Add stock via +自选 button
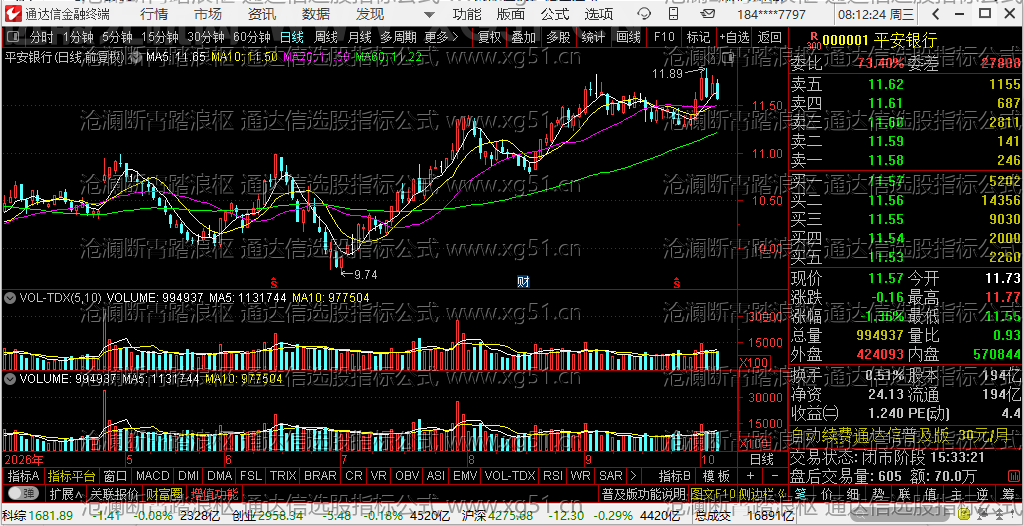This screenshot has width=1024, height=526. tap(735, 37)
